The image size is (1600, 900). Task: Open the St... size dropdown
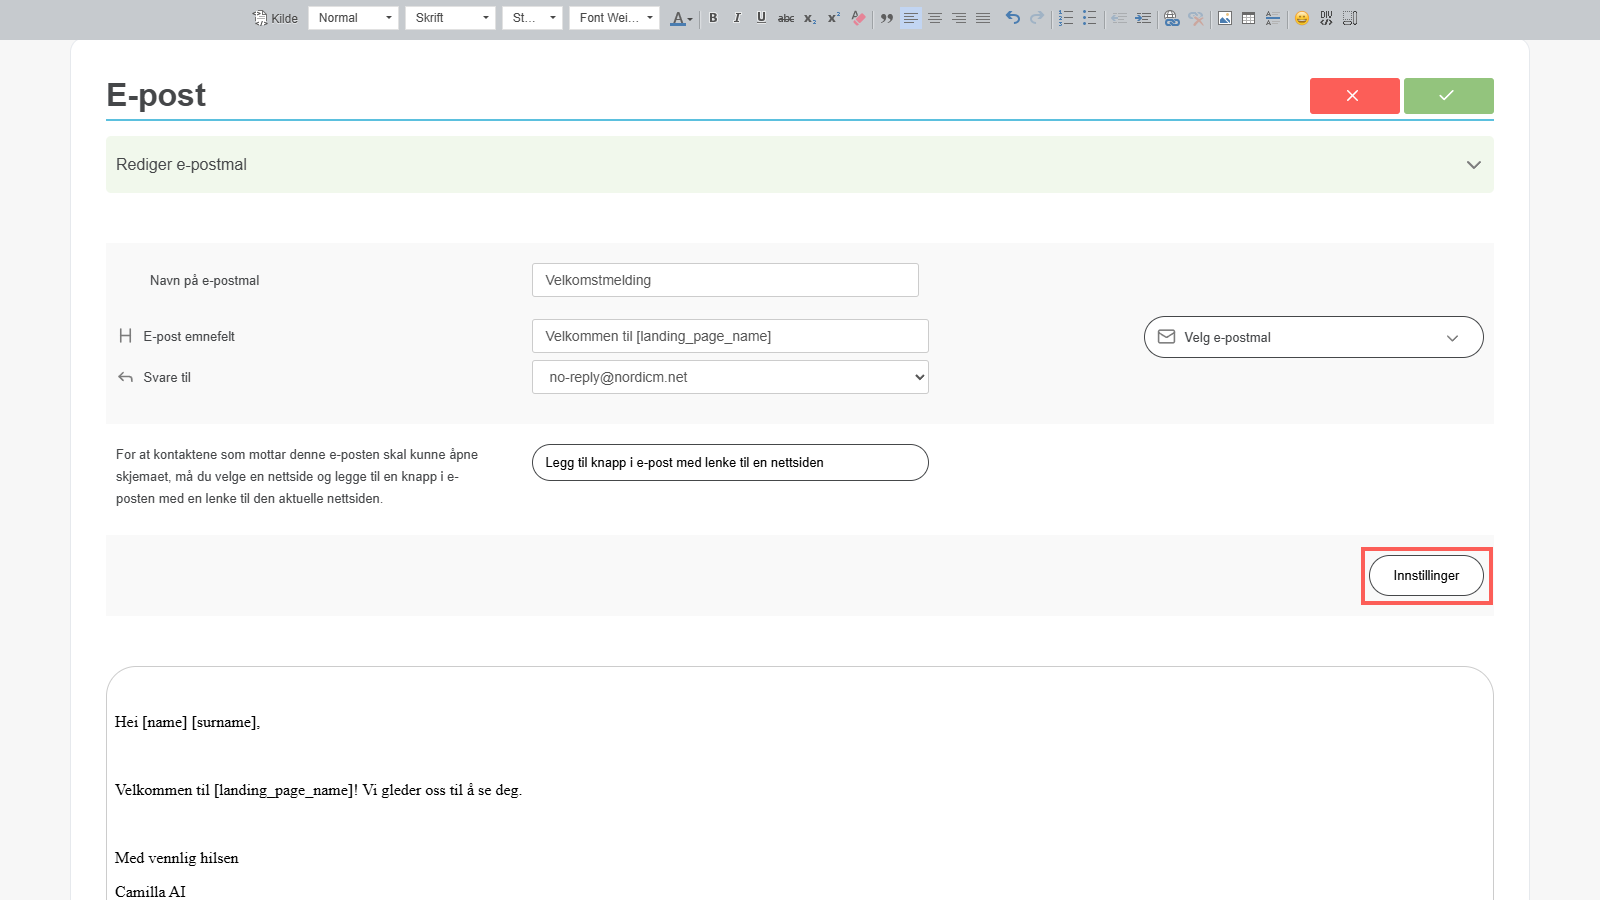pyautogui.click(x=532, y=18)
